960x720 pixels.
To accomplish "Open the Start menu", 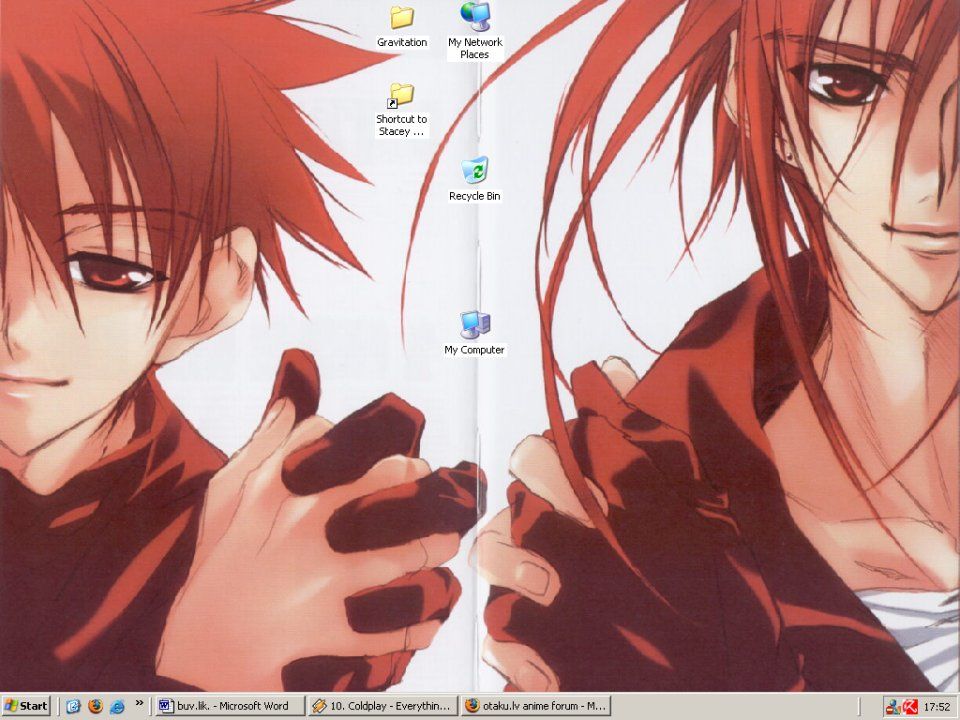I will coord(26,706).
